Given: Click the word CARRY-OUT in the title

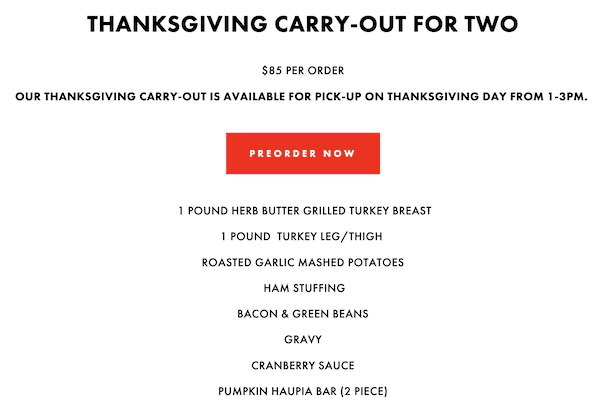Looking at the screenshot, I should click(x=341, y=24).
